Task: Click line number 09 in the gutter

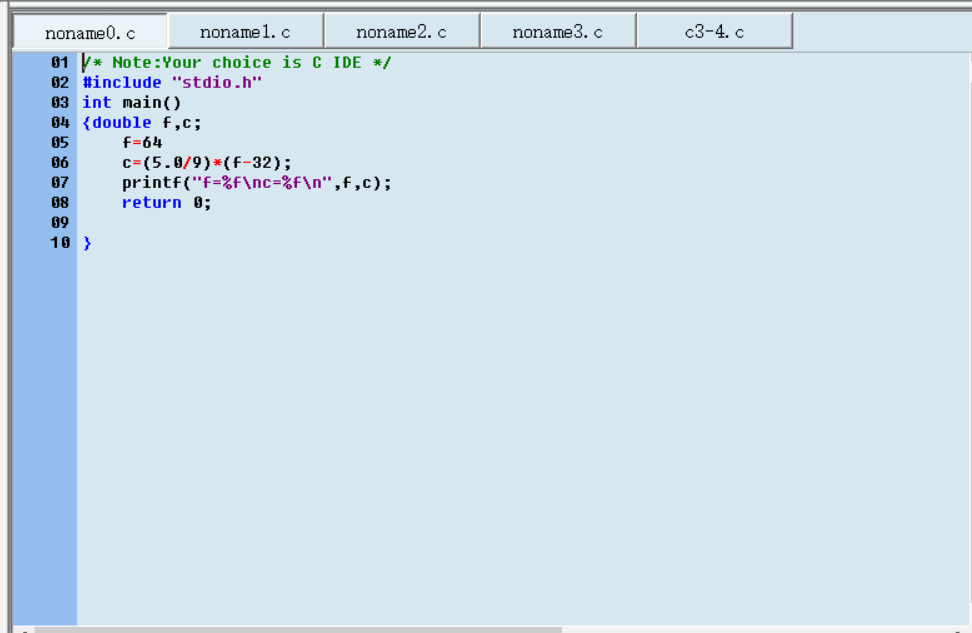Action: pos(60,223)
